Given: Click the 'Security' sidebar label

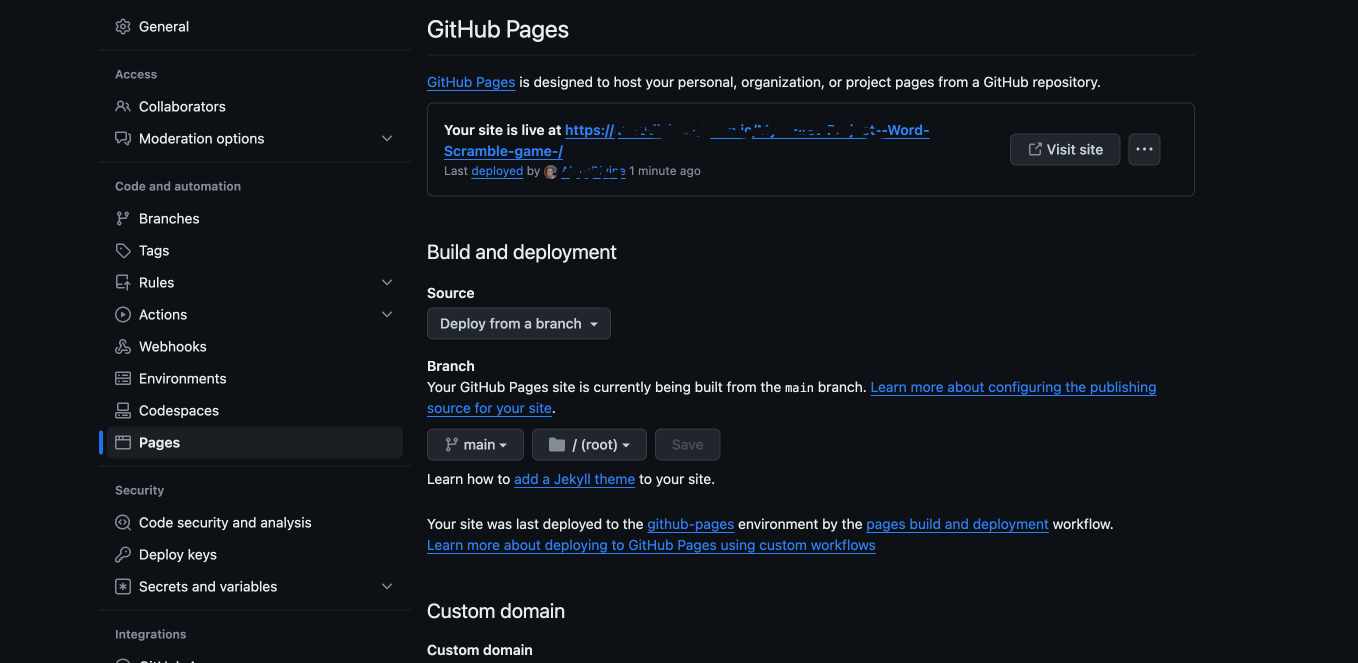Looking at the screenshot, I should coord(139,491).
